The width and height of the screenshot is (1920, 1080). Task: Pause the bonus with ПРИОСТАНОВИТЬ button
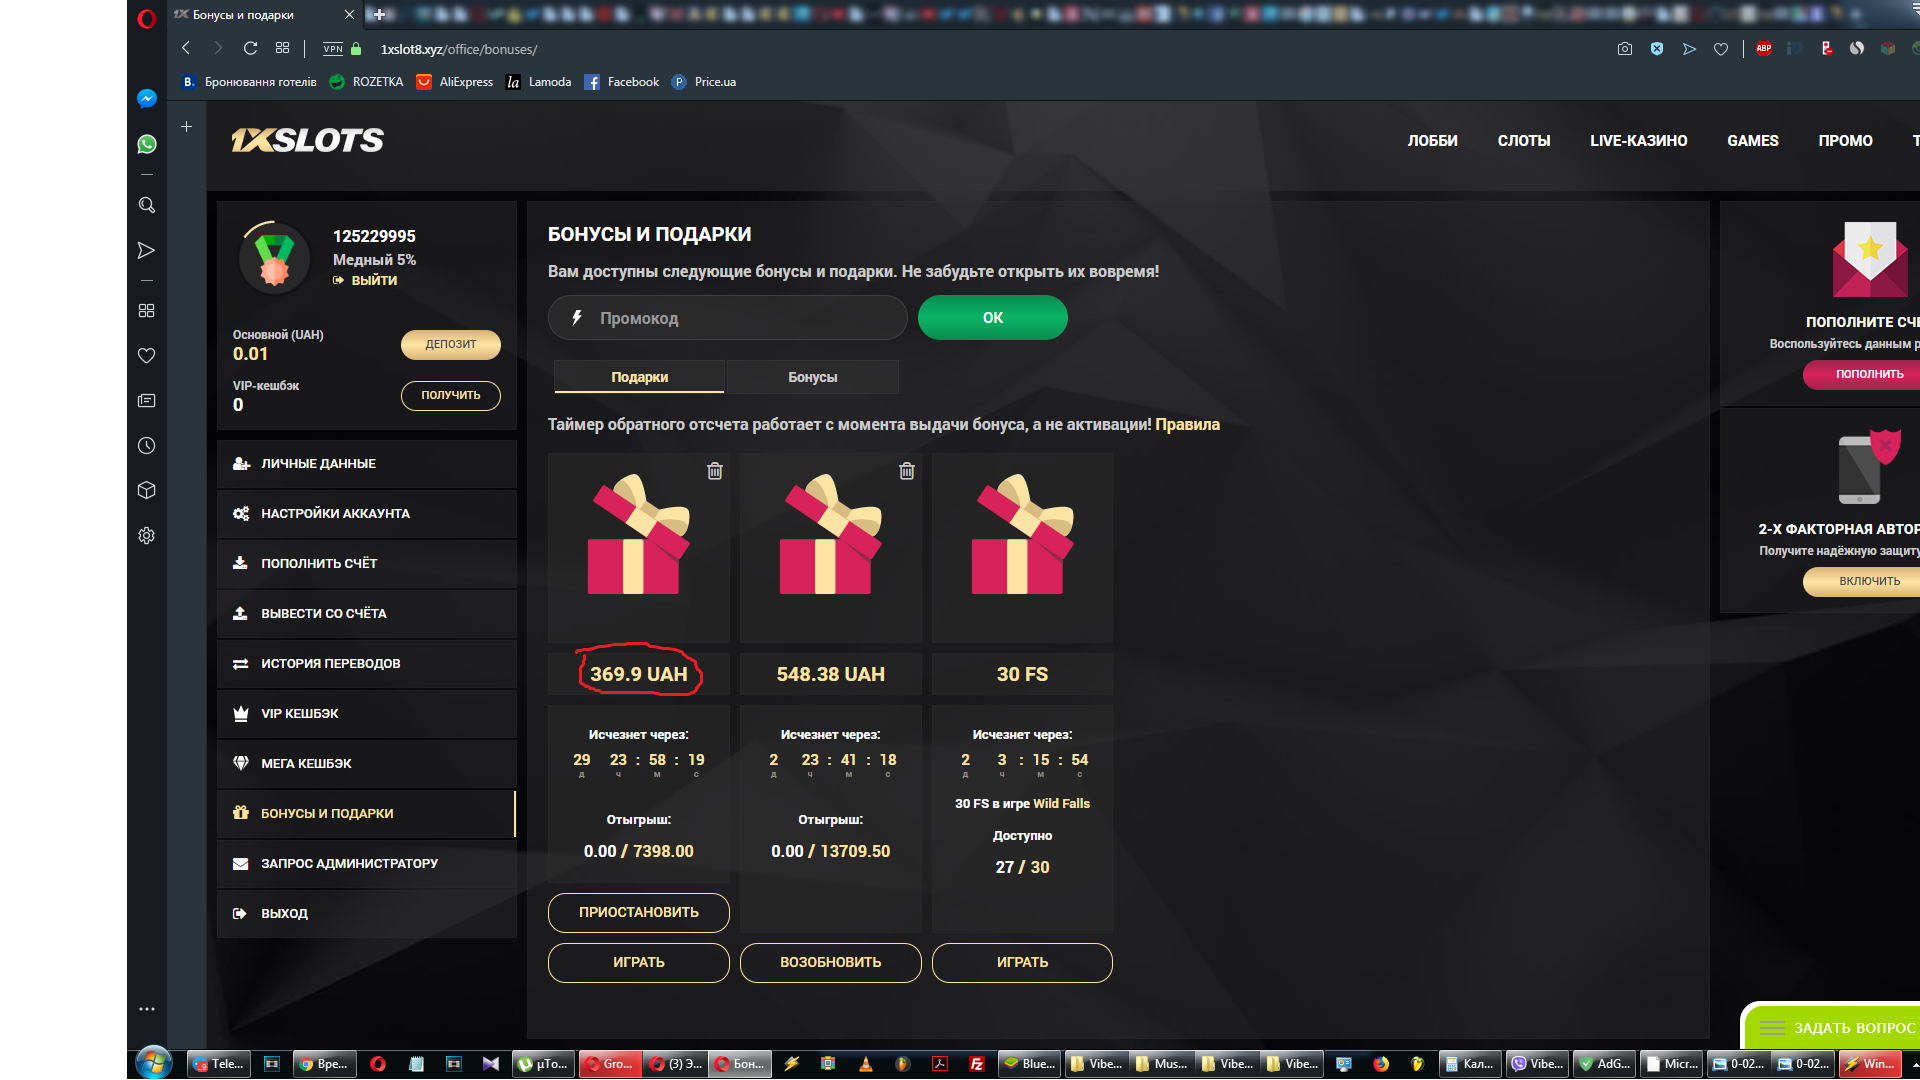click(638, 912)
